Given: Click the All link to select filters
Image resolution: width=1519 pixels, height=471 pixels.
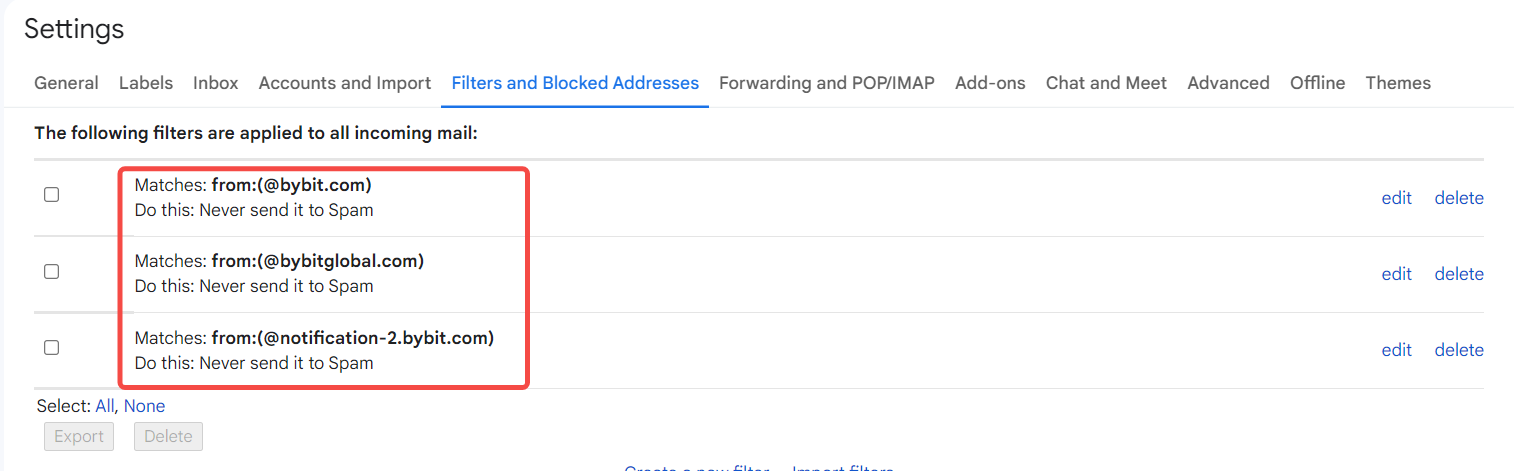Looking at the screenshot, I should (x=105, y=406).
